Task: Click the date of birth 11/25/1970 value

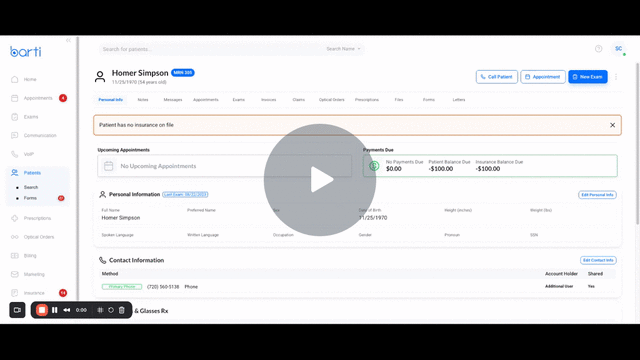Action: [x=373, y=218]
